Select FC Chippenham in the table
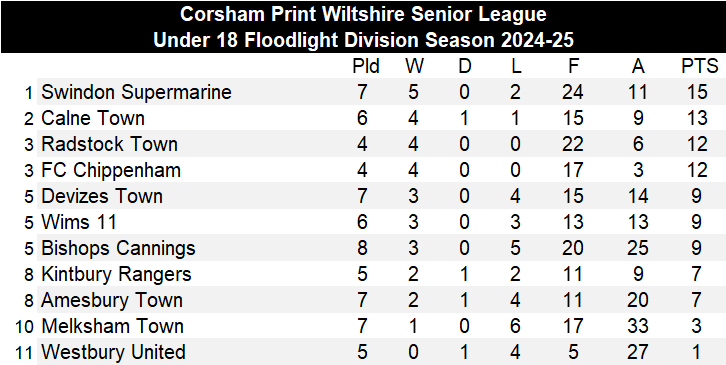726x365 pixels. point(111,170)
